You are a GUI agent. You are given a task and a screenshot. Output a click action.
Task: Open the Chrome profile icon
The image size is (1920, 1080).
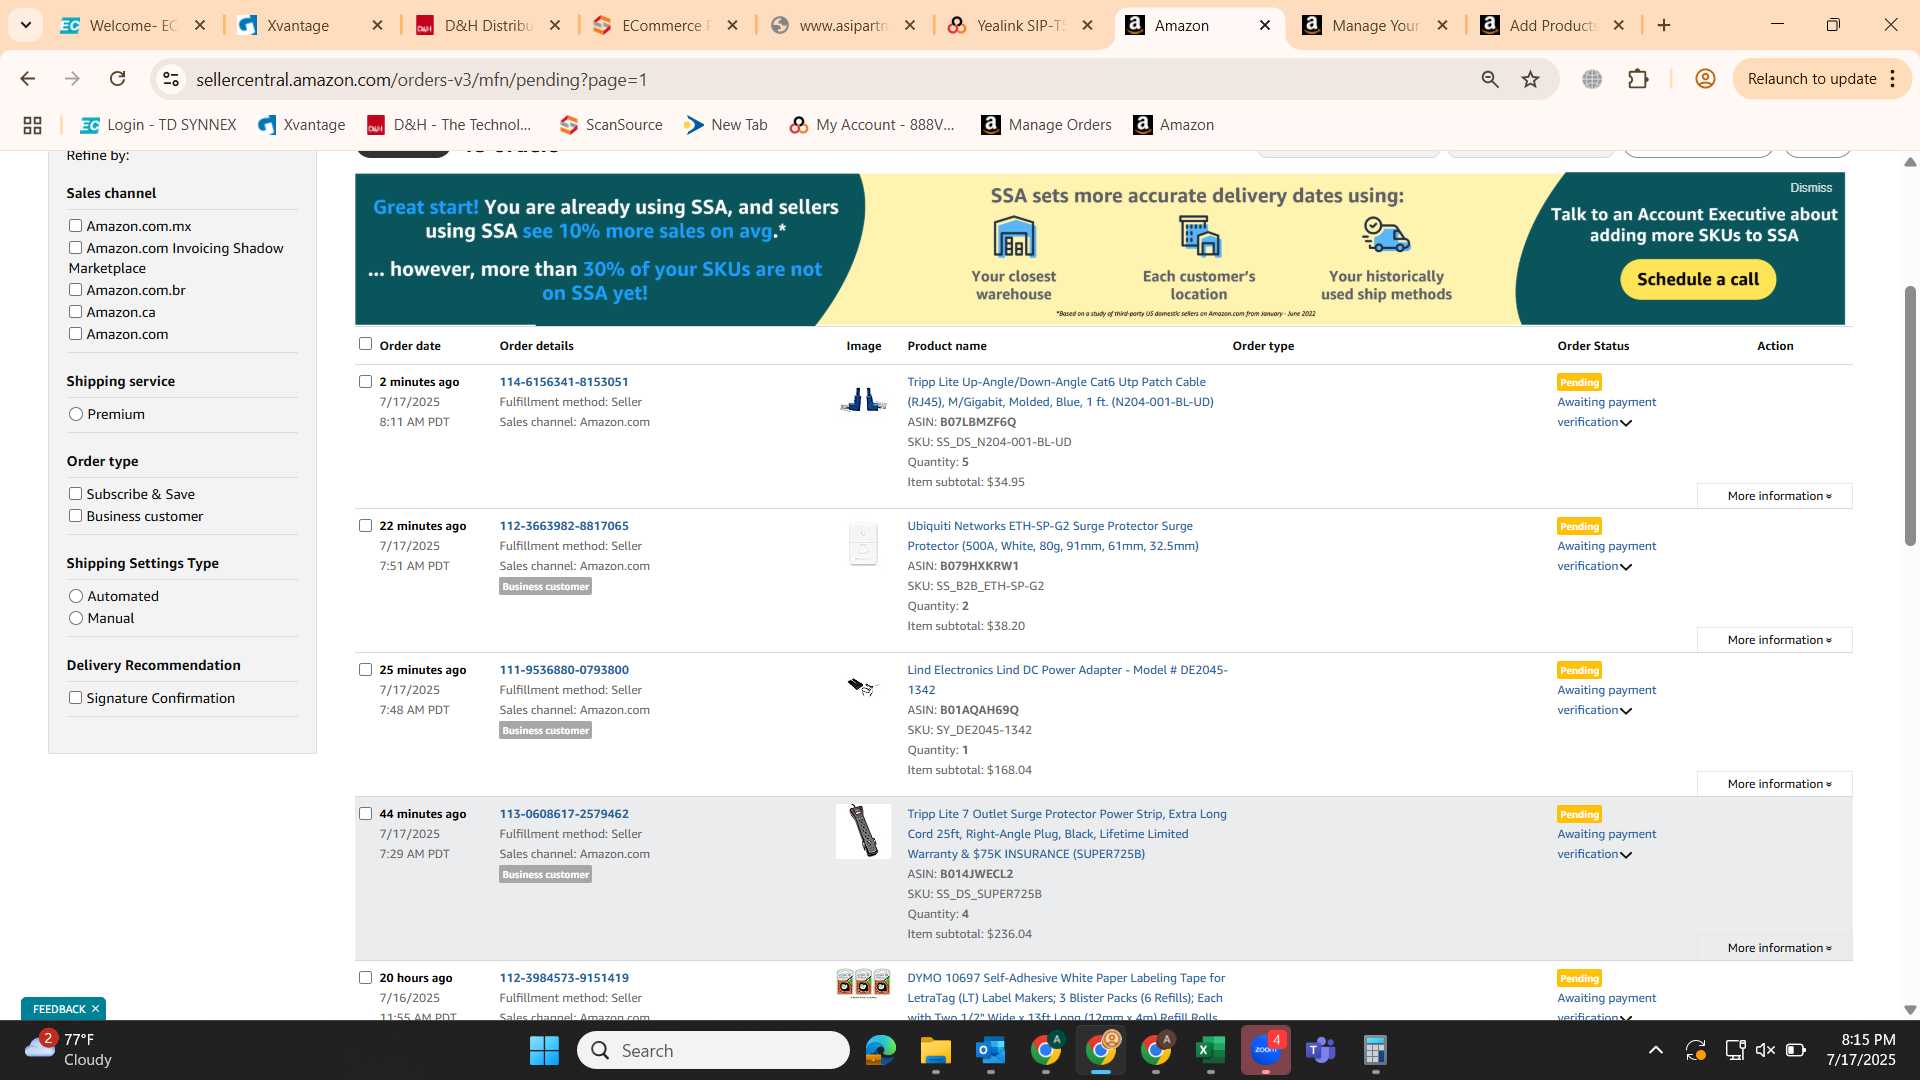pyautogui.click(x=1705, y=79)
